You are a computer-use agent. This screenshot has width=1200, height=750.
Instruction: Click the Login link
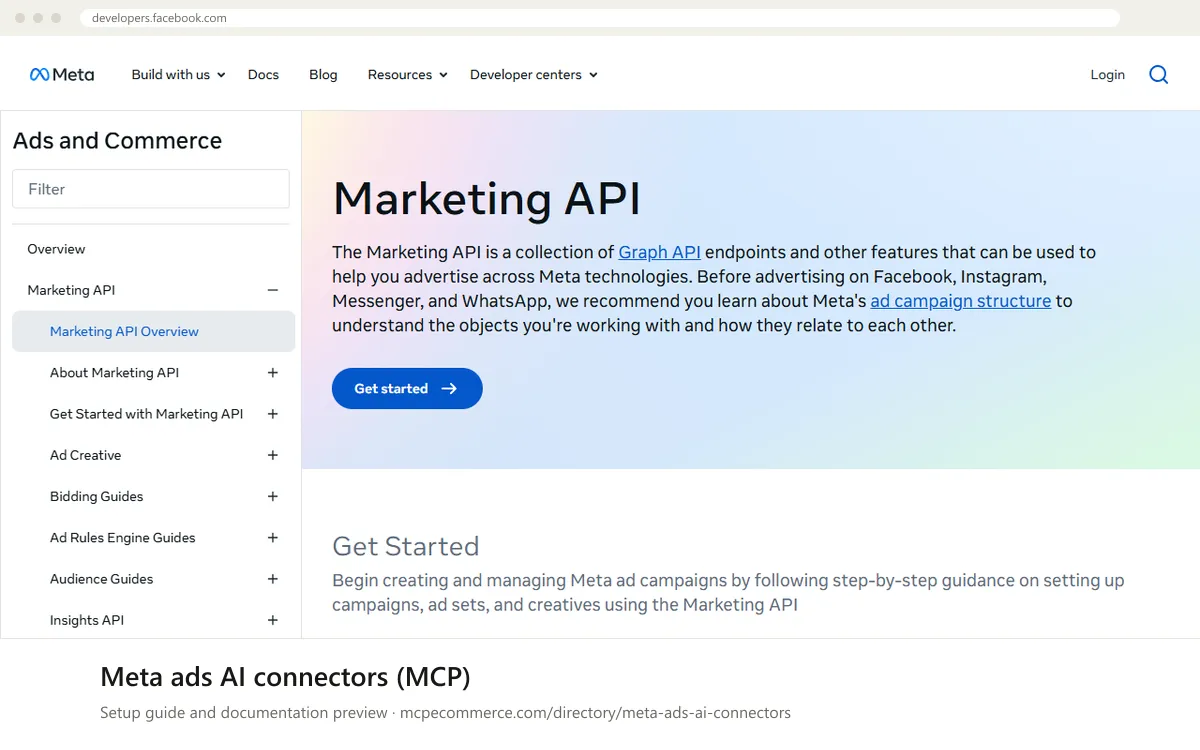tap(1107, 75)
